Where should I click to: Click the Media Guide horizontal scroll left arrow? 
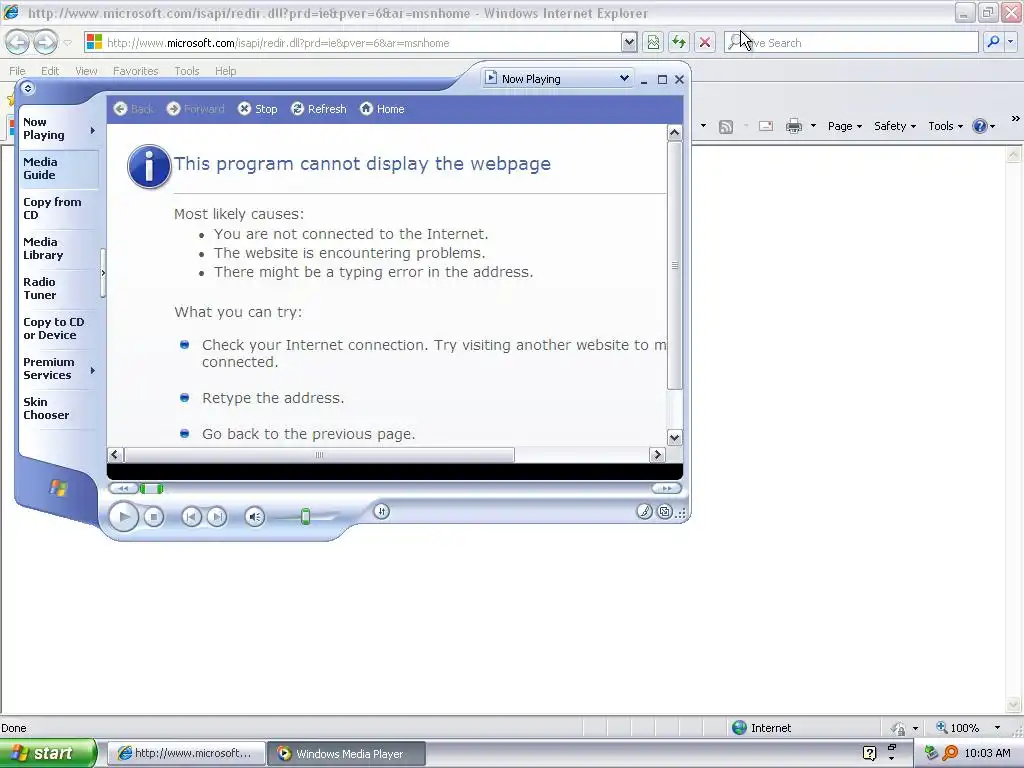[x=115, y=455]
